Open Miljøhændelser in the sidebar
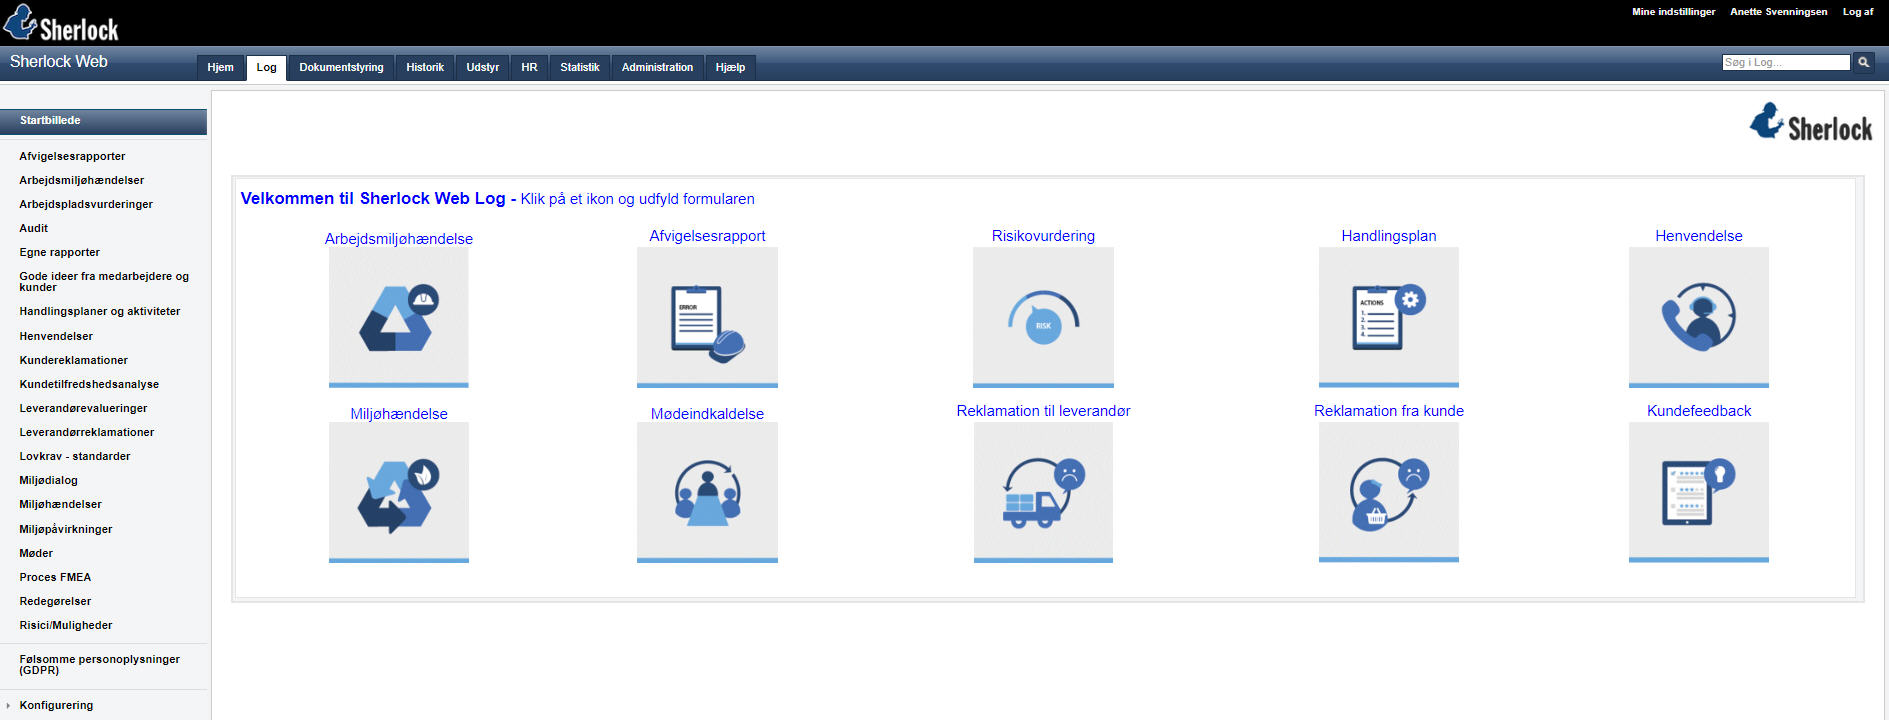Image resolution: width=1889 pixels, height=720 pixels. tap(60, 504)
